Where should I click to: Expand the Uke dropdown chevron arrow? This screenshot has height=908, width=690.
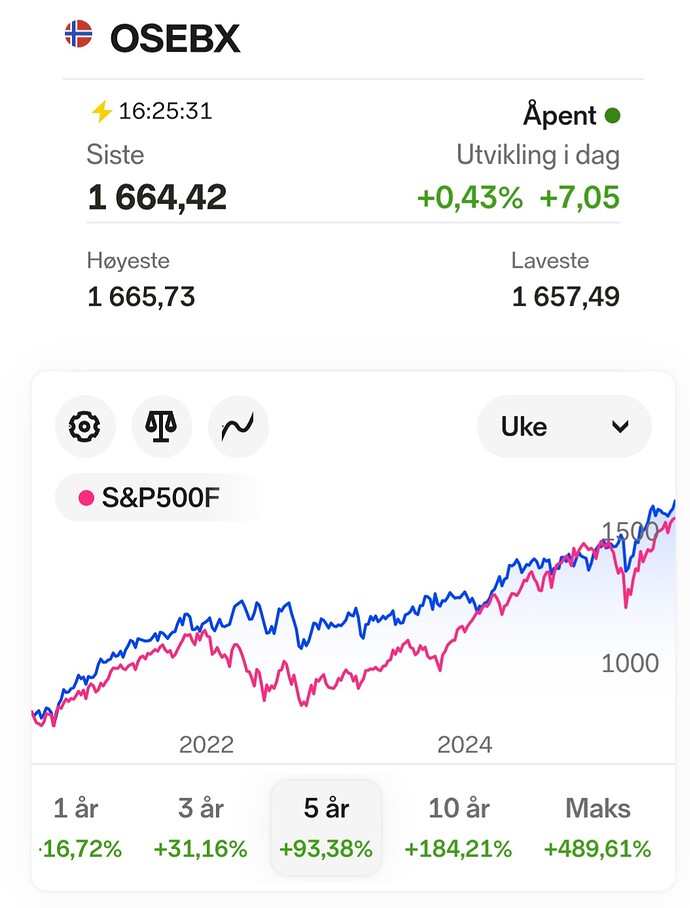620,427
